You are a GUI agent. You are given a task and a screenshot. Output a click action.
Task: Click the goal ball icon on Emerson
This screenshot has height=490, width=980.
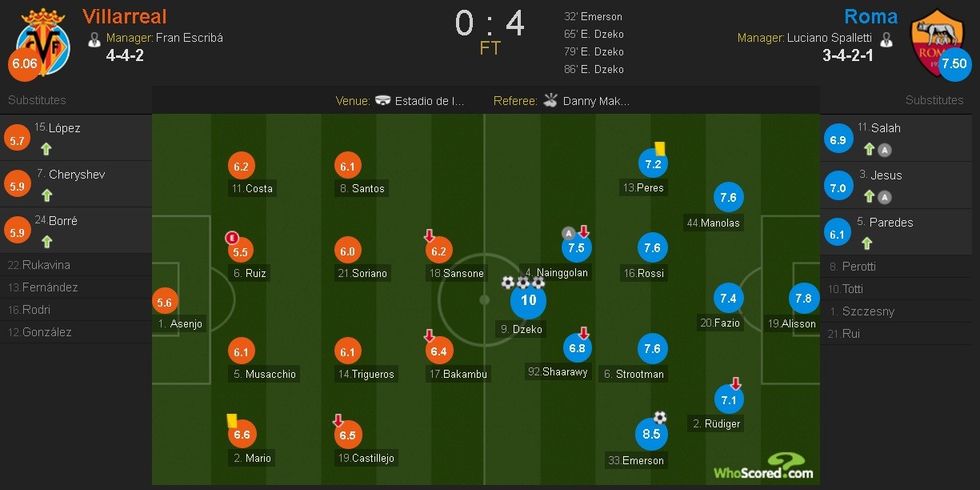point(660,417)
